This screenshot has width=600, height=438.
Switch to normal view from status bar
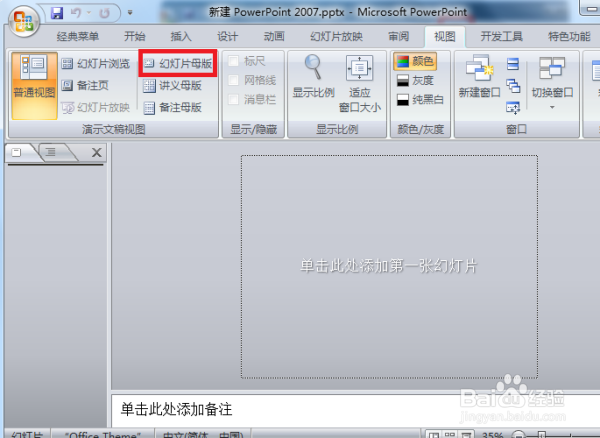click(434, 435)
